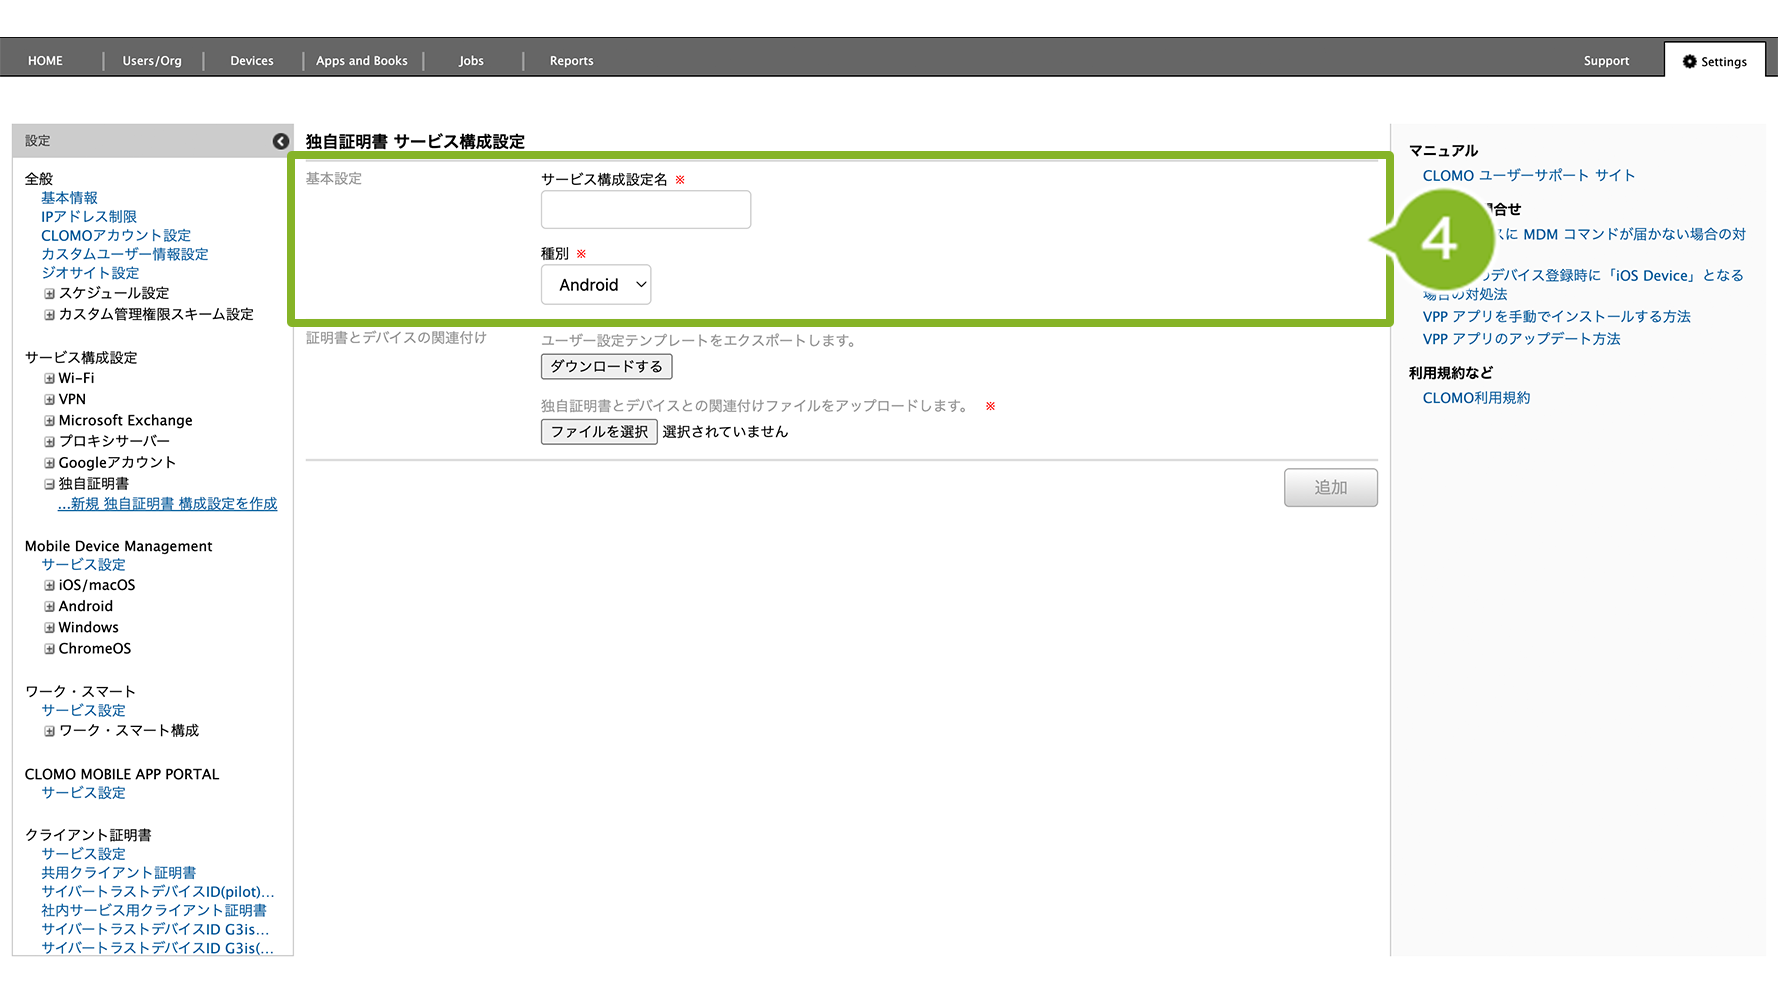Expand the VPN tree node
Image resolution: width=1778 pixels, height=1000 pixels.
pyautogui.click(x=49, y=400)
